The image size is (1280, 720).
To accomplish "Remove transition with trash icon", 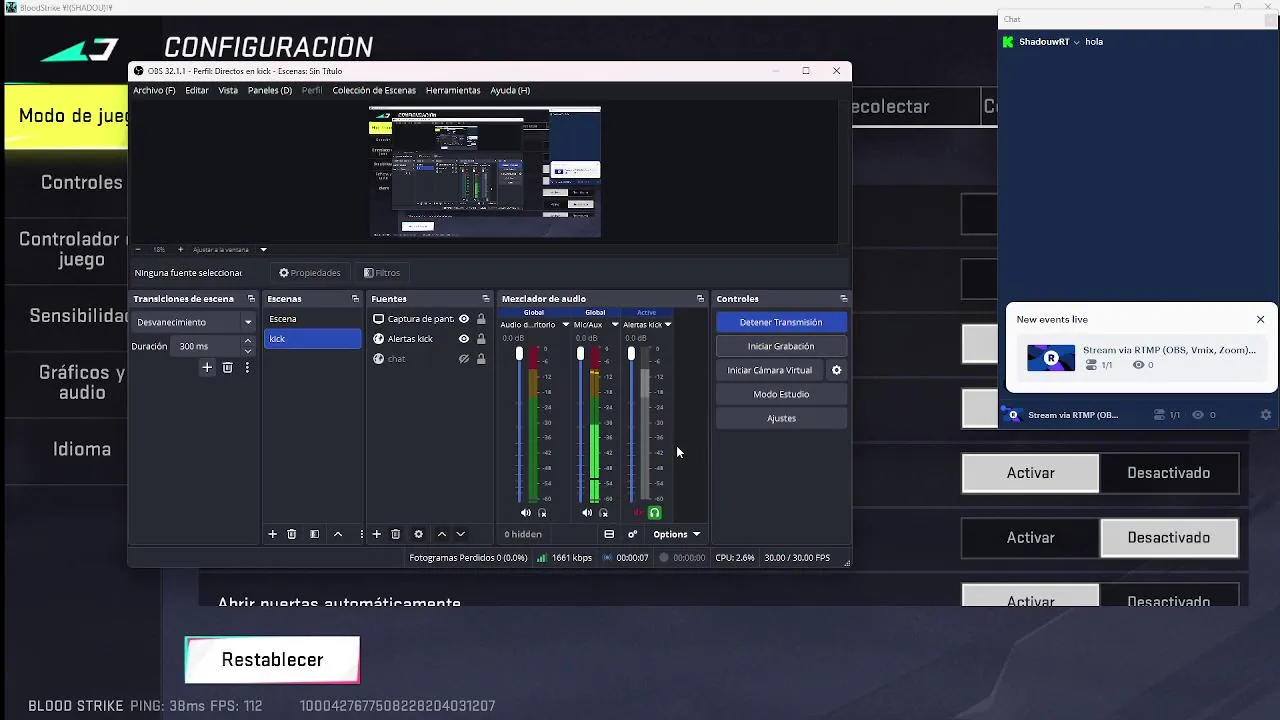I will point(228,368).
